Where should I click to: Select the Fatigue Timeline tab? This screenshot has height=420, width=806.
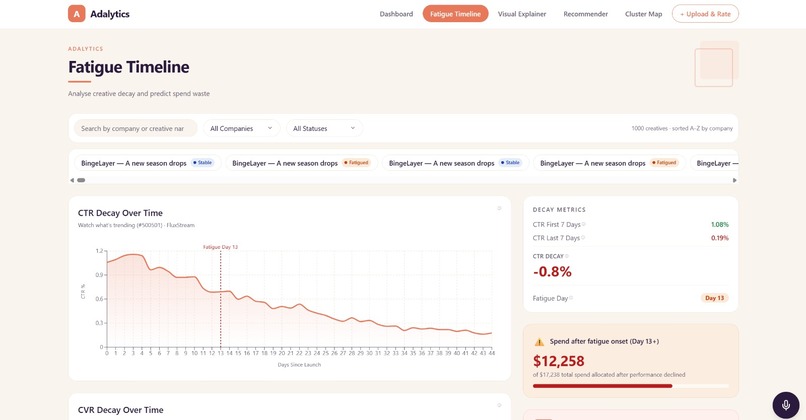coord(455,14)
